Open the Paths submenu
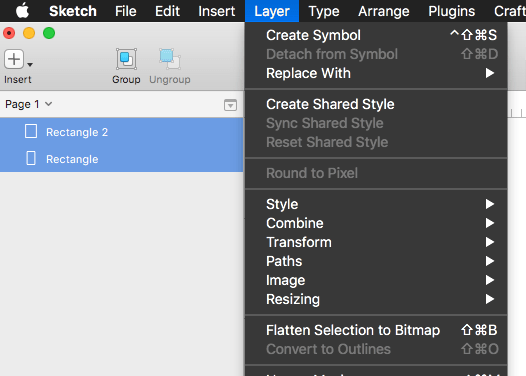 pyautogui.click(x=376, y=261)
